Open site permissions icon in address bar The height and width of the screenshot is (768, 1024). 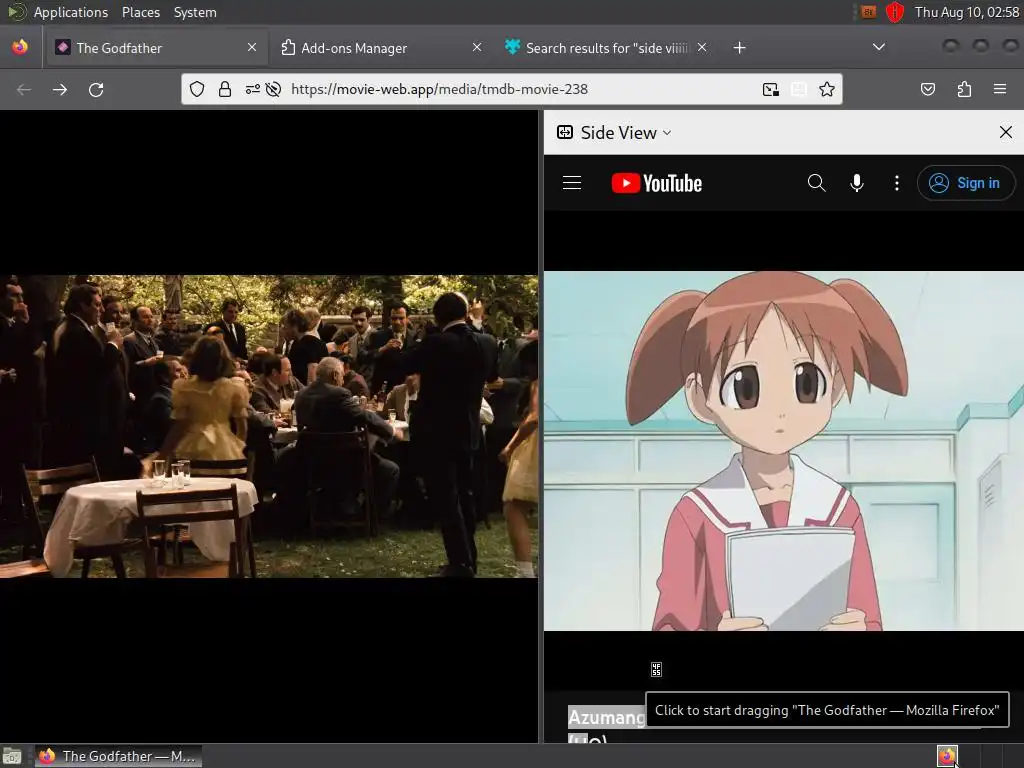click(253, 89)
